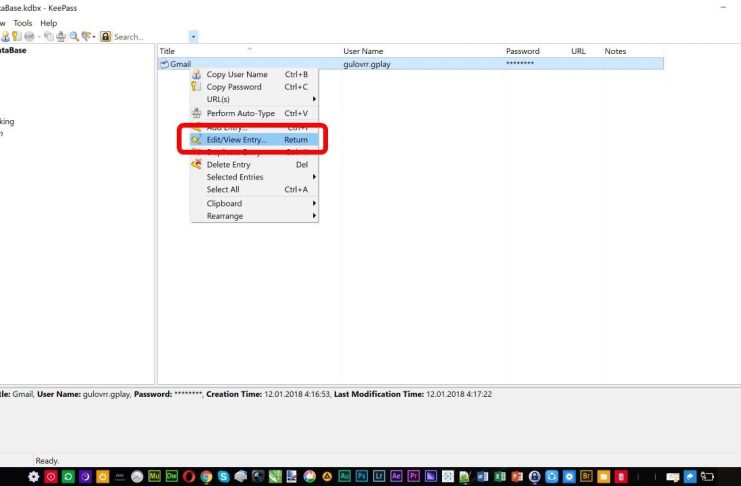This screenshot has height=486, width=741.
Task: Launch Adobe After Effects from taskbar
Action: 396,477
